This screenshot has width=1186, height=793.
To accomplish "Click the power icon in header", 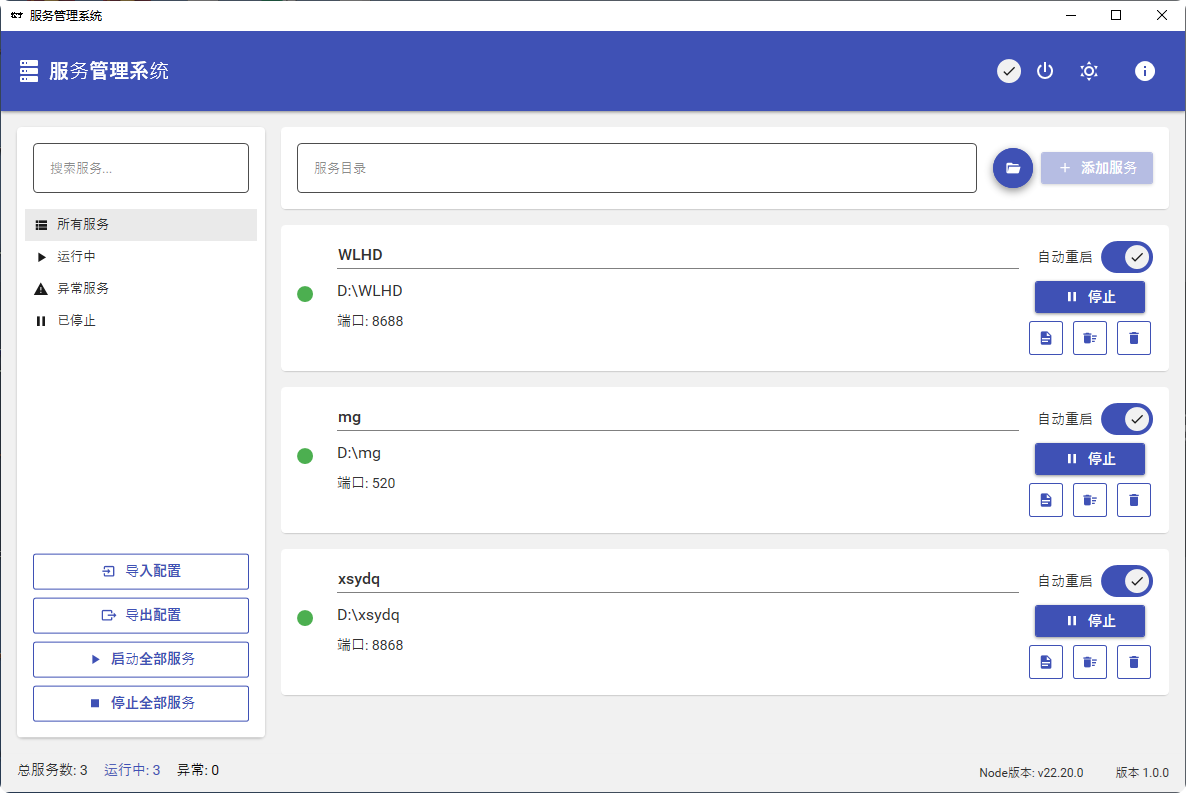I will (x=1045, y=71).
